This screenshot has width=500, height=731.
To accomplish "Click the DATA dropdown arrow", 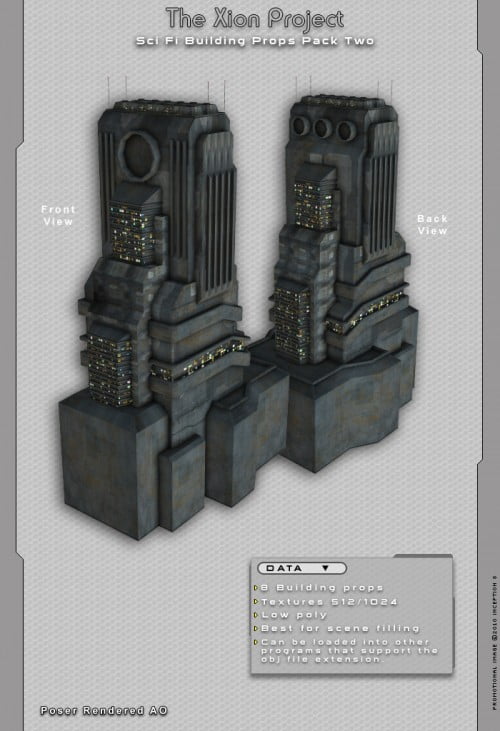I will [325, 568].
